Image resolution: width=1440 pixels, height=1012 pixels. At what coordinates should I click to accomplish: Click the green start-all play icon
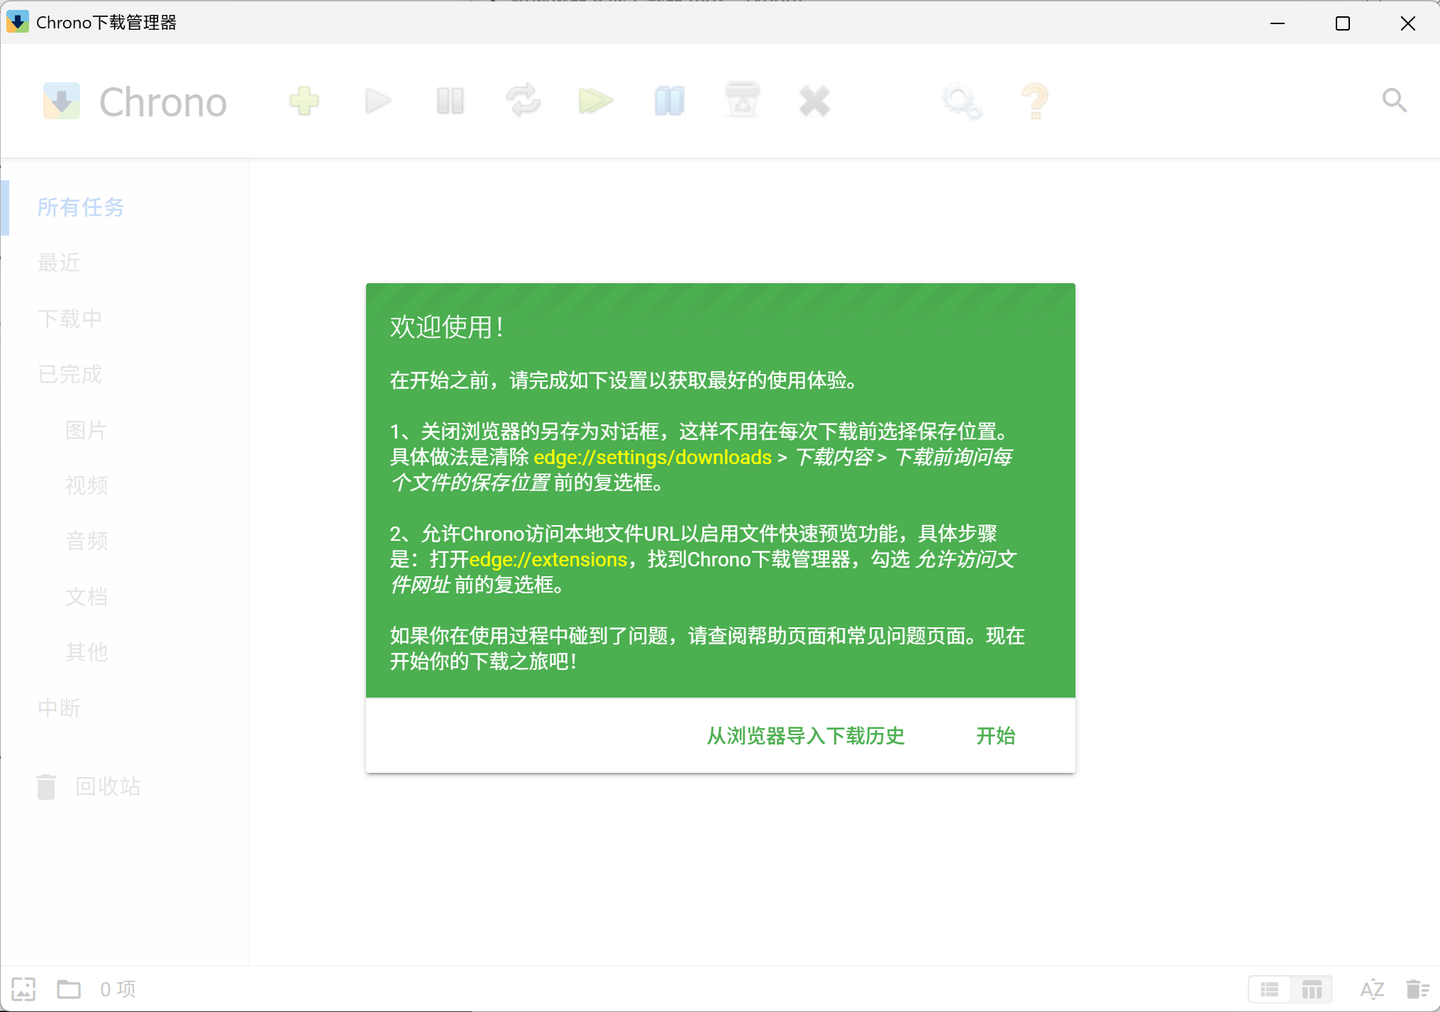(x=595, y=101)
